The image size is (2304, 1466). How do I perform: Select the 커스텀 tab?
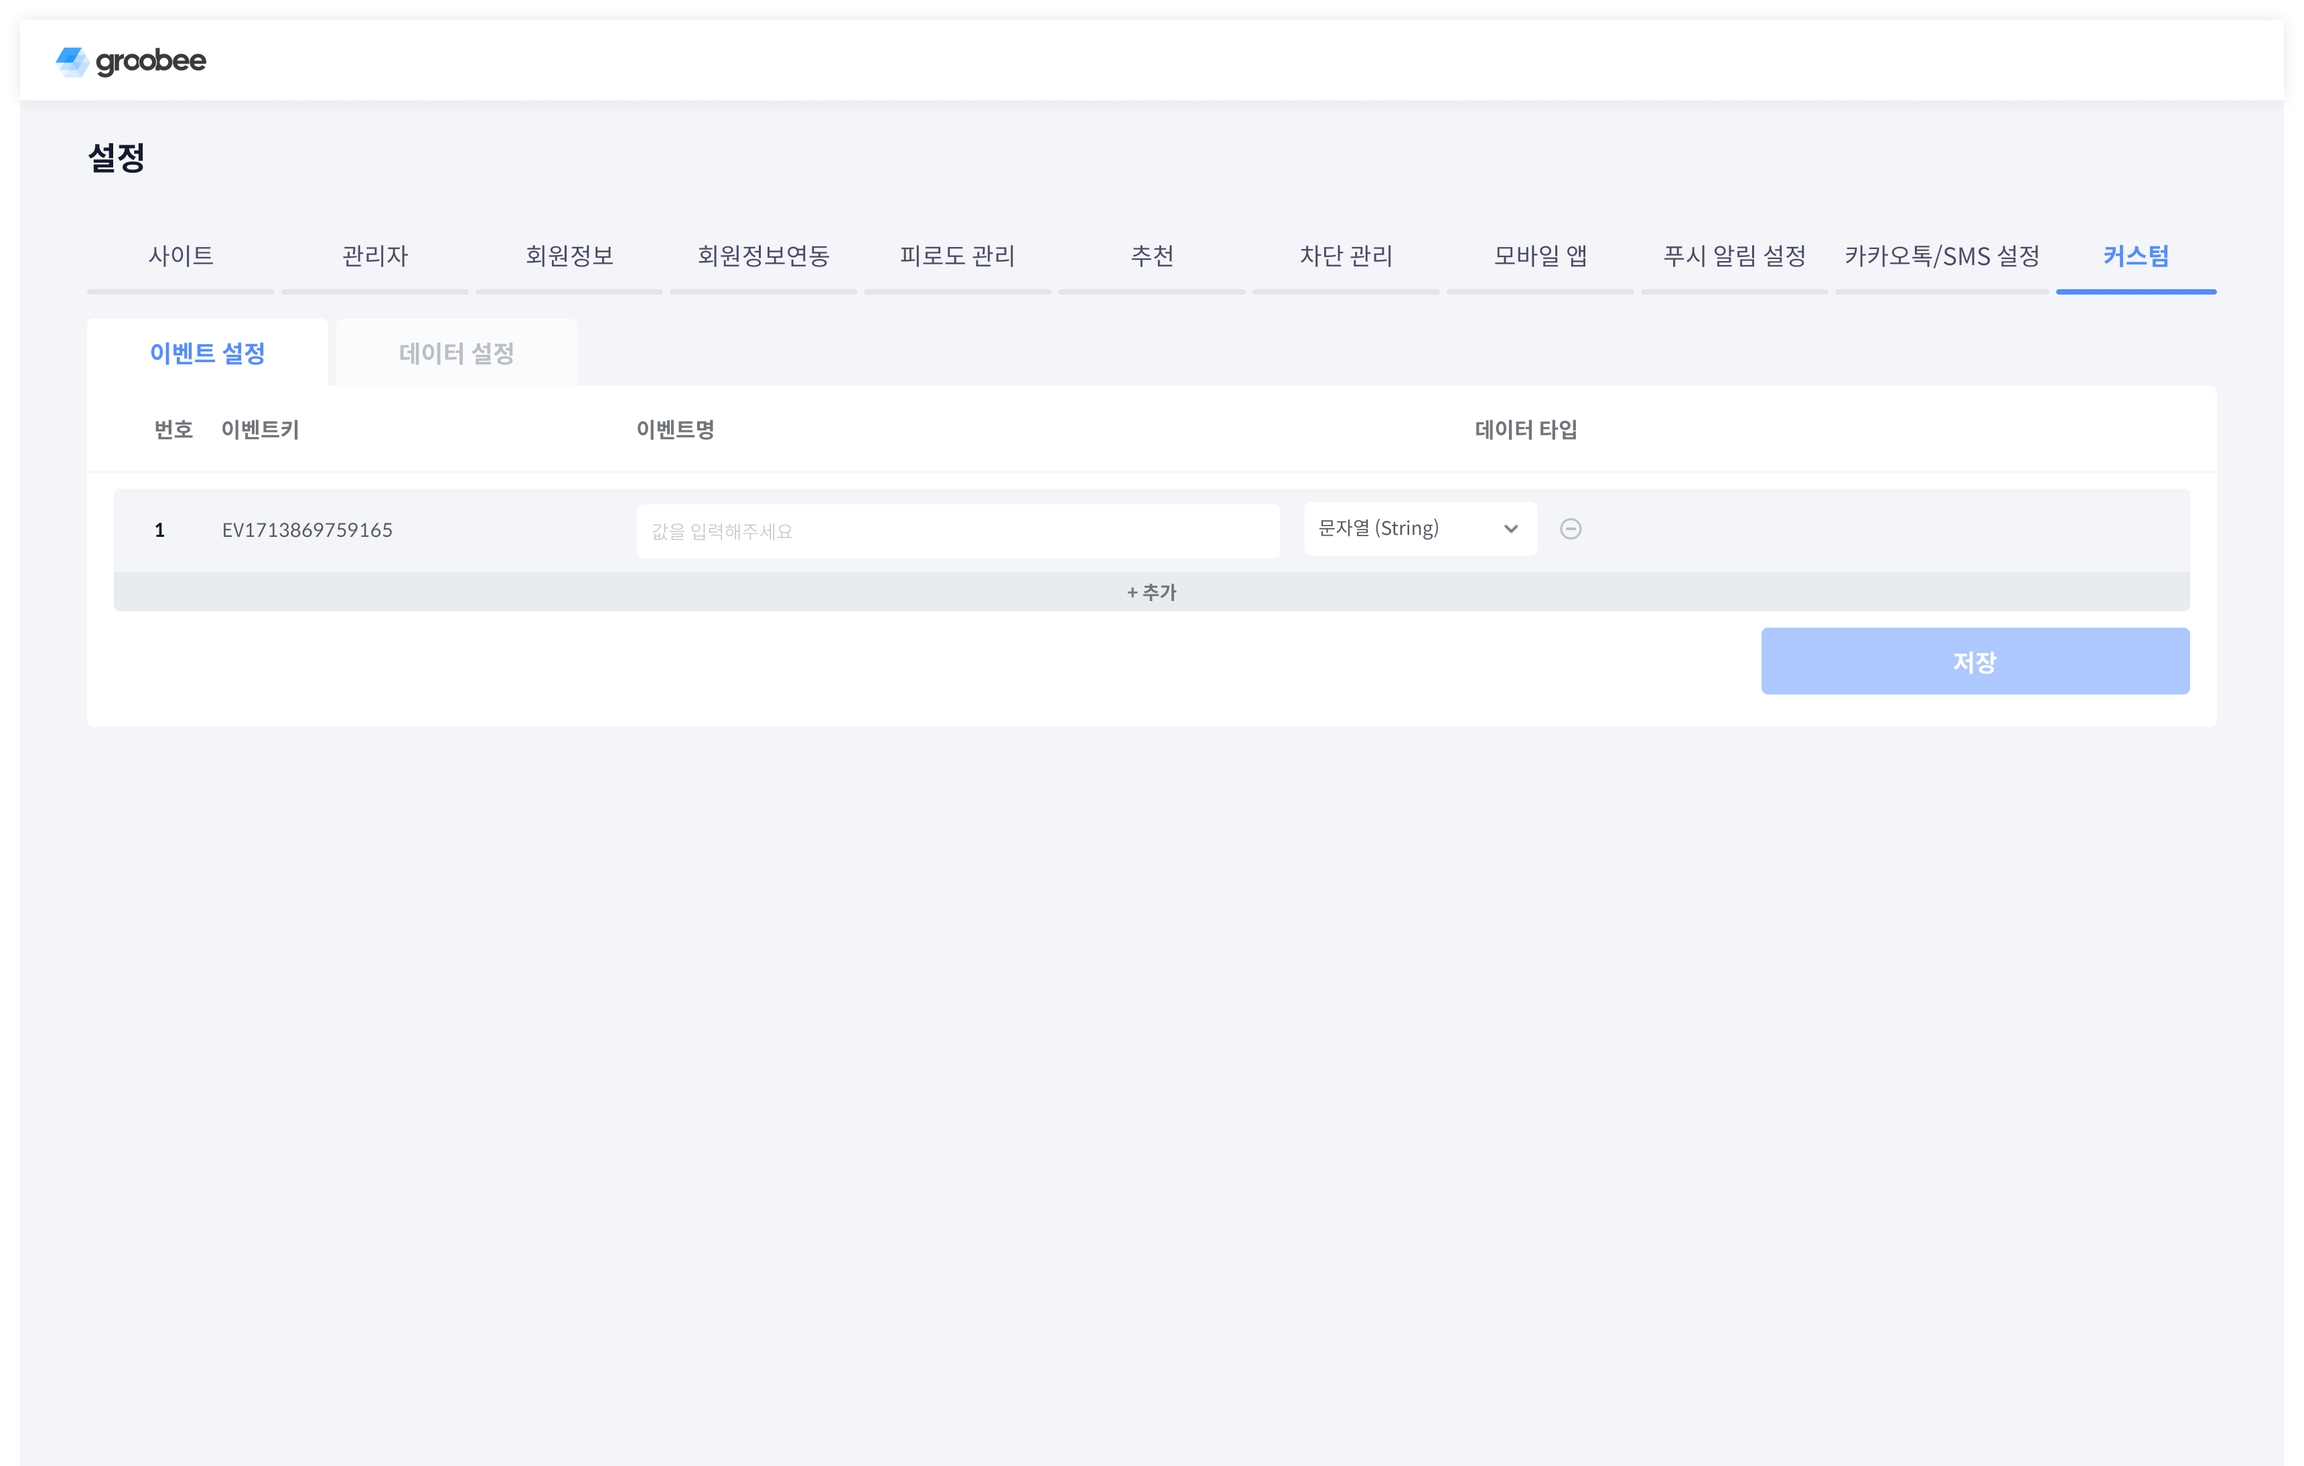(2135, 256)
